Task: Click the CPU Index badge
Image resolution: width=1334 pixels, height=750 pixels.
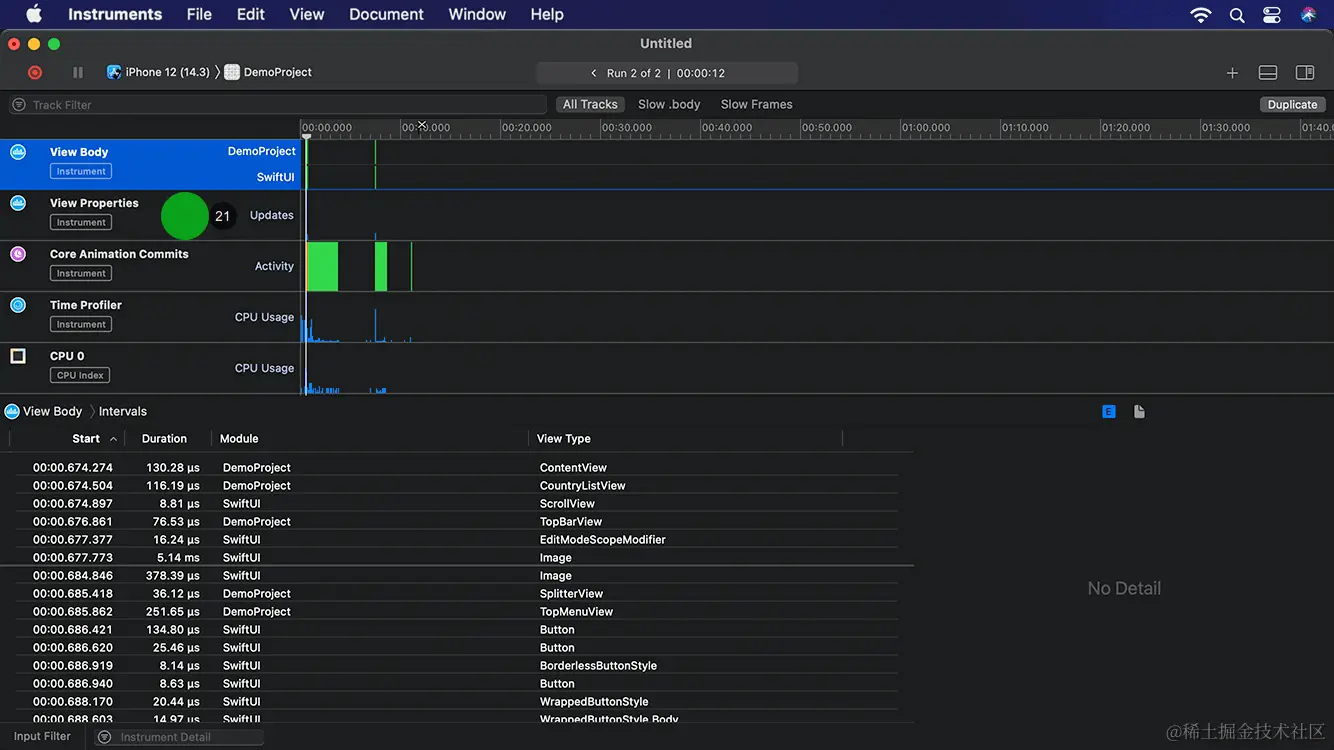Action: [x=80, y=376]
